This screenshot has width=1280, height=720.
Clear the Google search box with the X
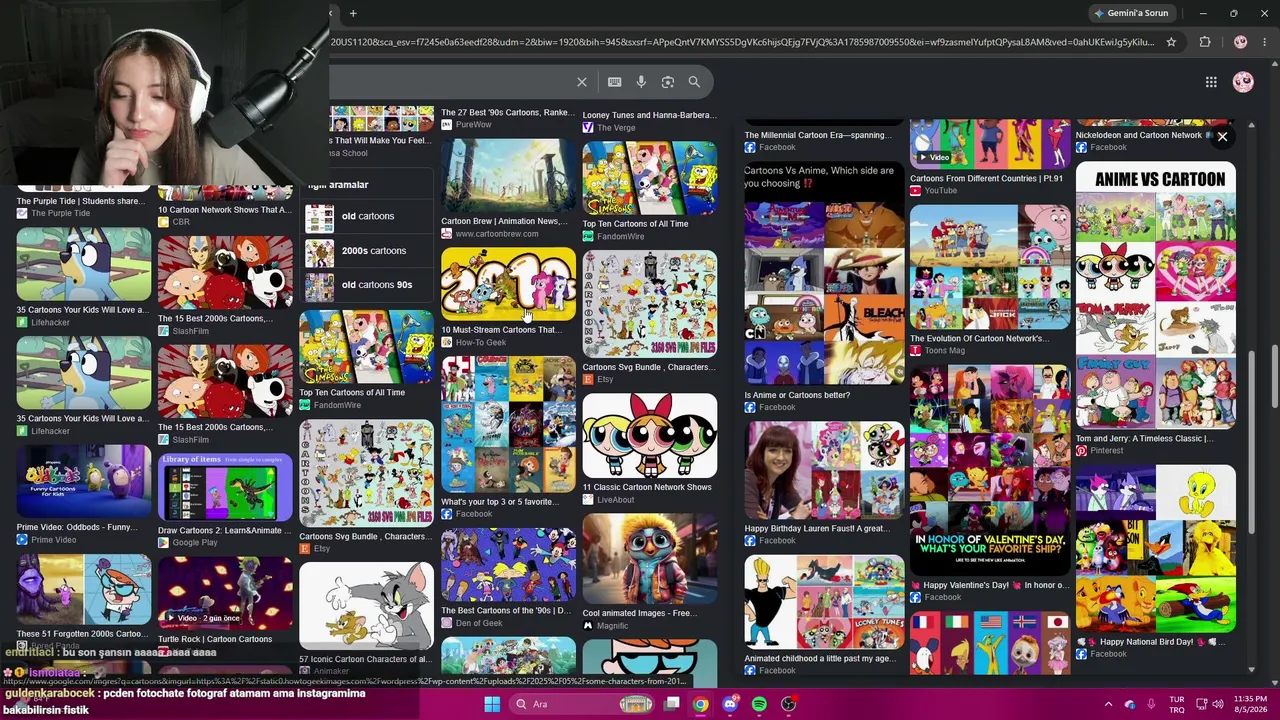[x=582, y=82]
